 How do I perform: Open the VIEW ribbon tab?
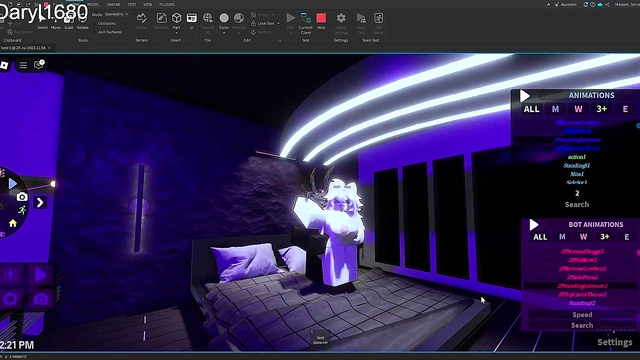coord(147,4)
